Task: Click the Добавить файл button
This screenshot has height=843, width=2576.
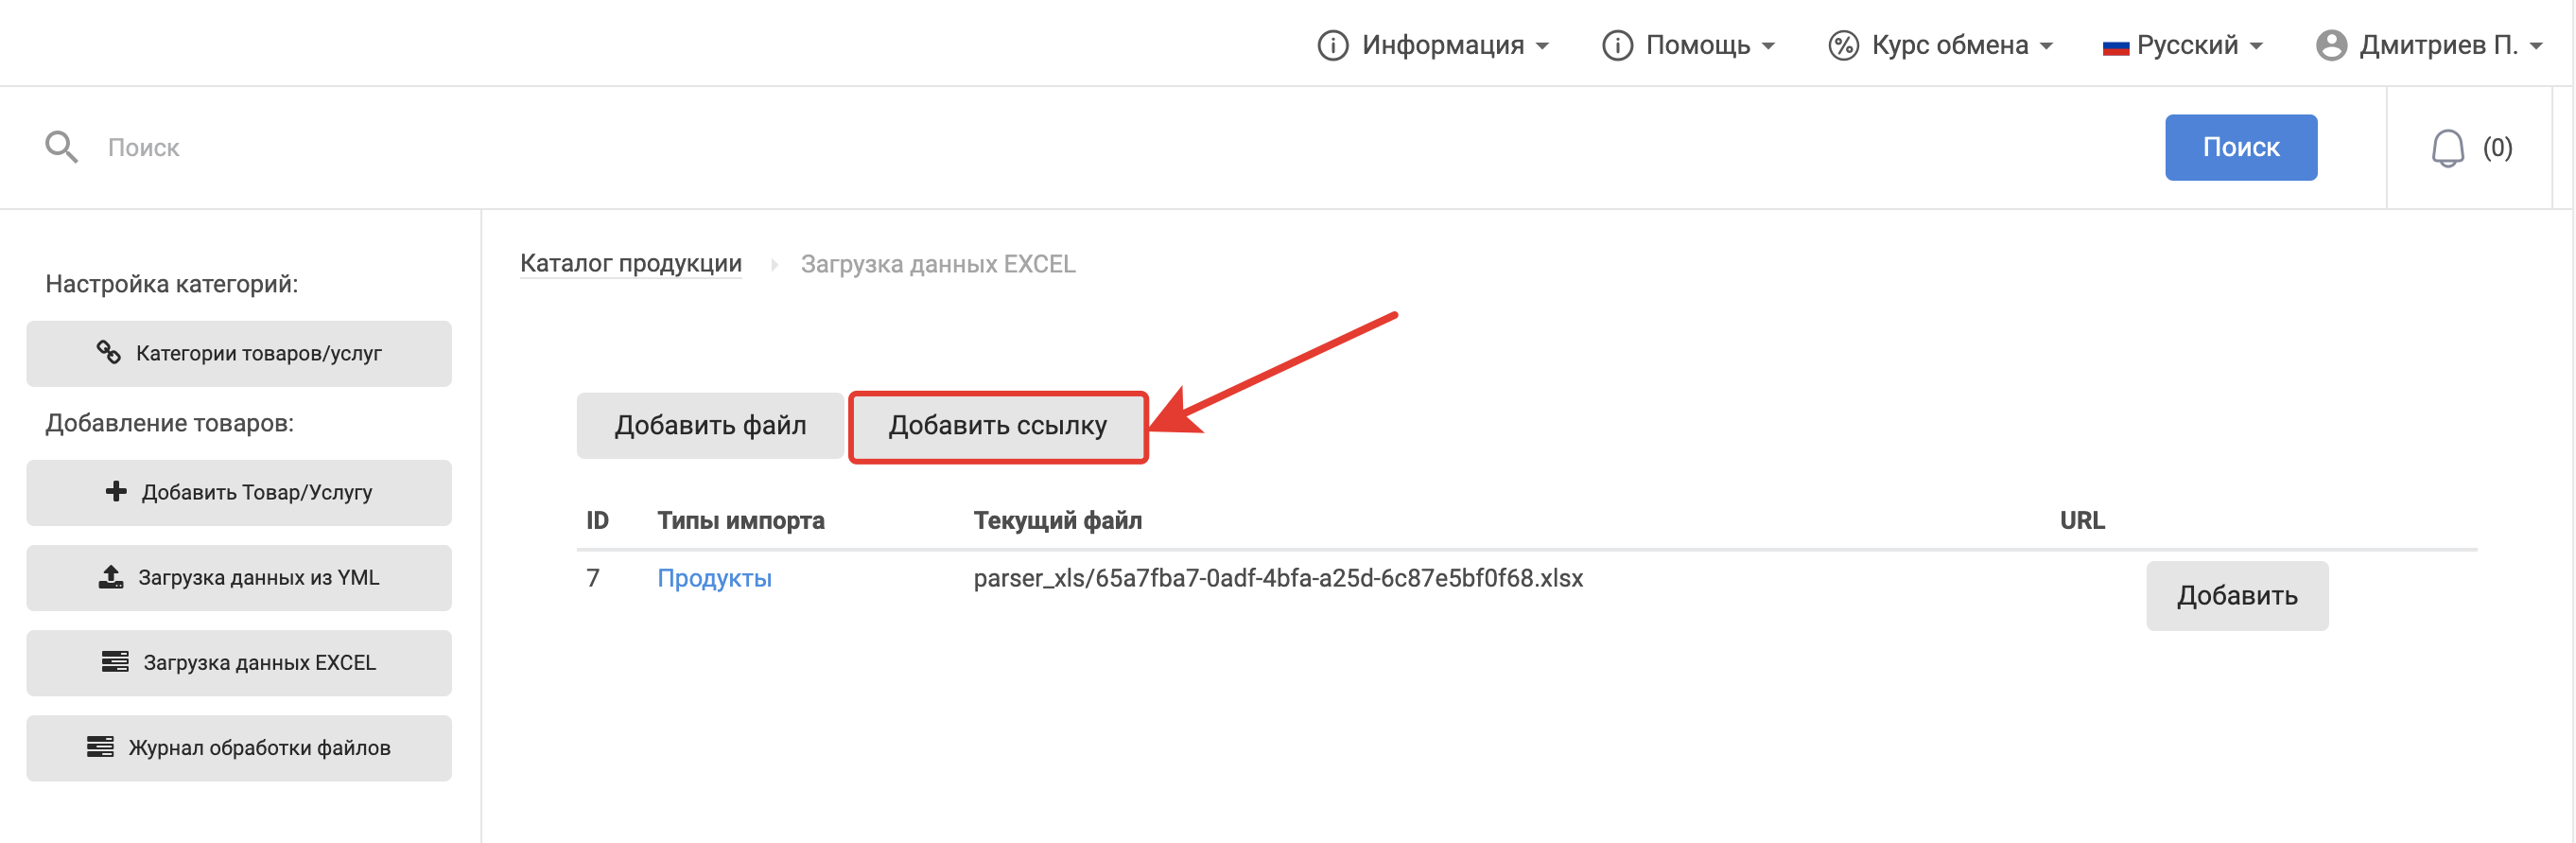Action: 710,425
